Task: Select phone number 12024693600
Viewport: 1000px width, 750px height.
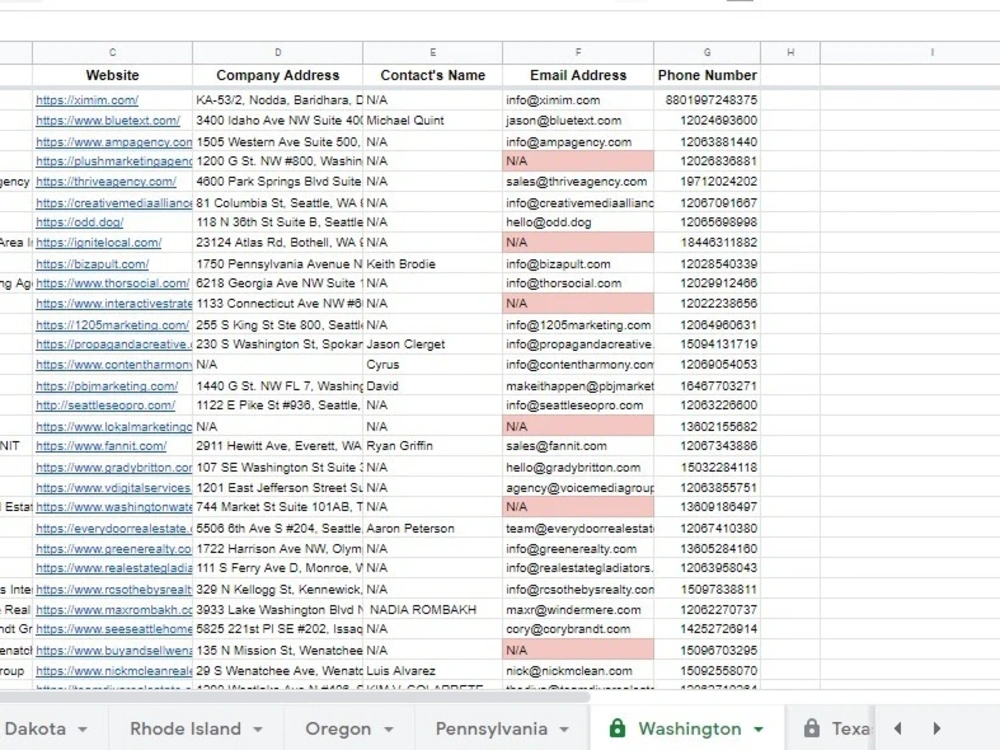Action: pyautogui.click(x=707, y=121)
